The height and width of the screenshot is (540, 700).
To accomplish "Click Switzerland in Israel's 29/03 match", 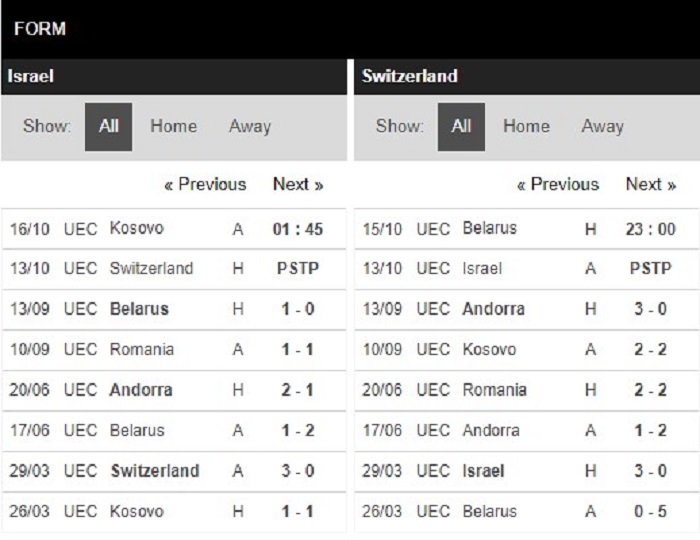I will 155,471.
